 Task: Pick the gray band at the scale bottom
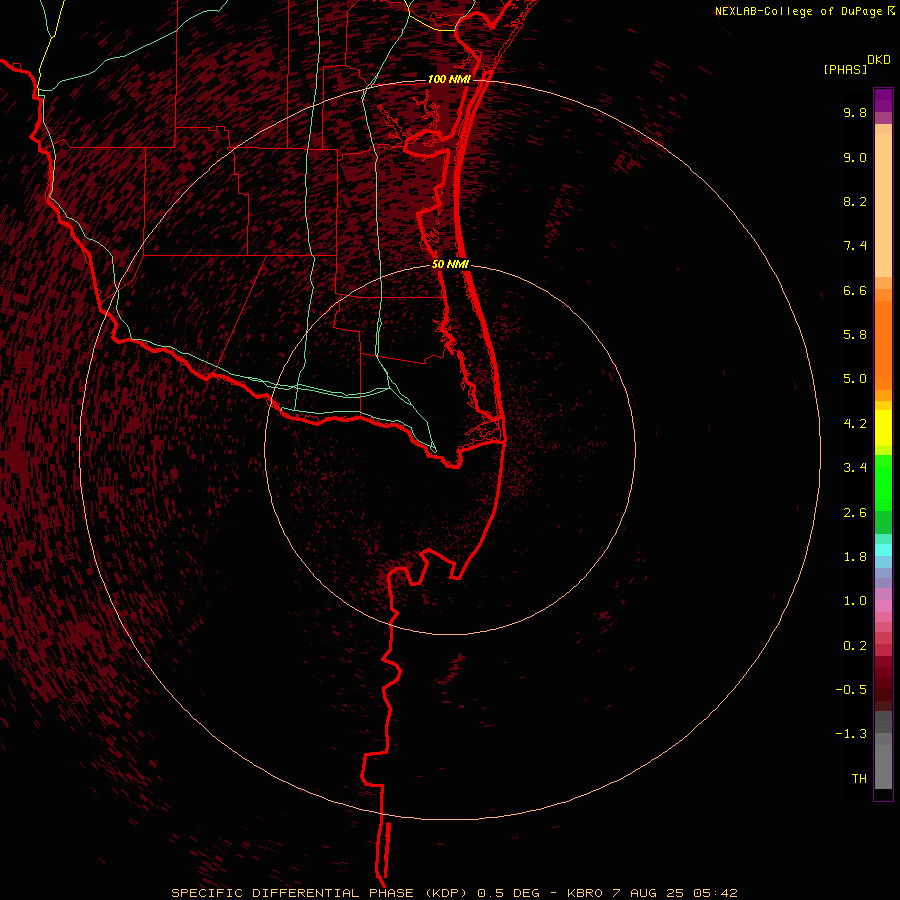pyautogui.click(x=883, y=766)
